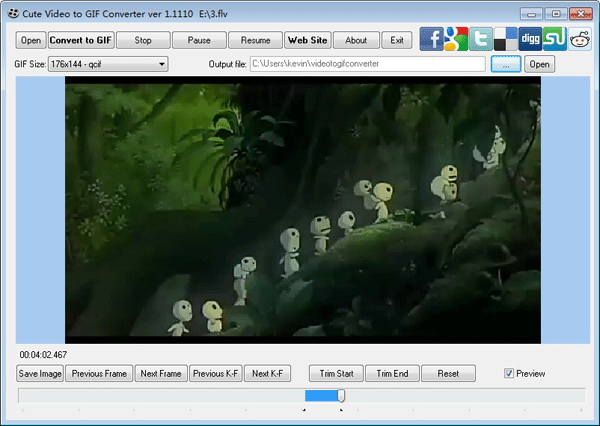Click the Google share icon
This screenshot has width=600, height=426.
pos(456,39)
